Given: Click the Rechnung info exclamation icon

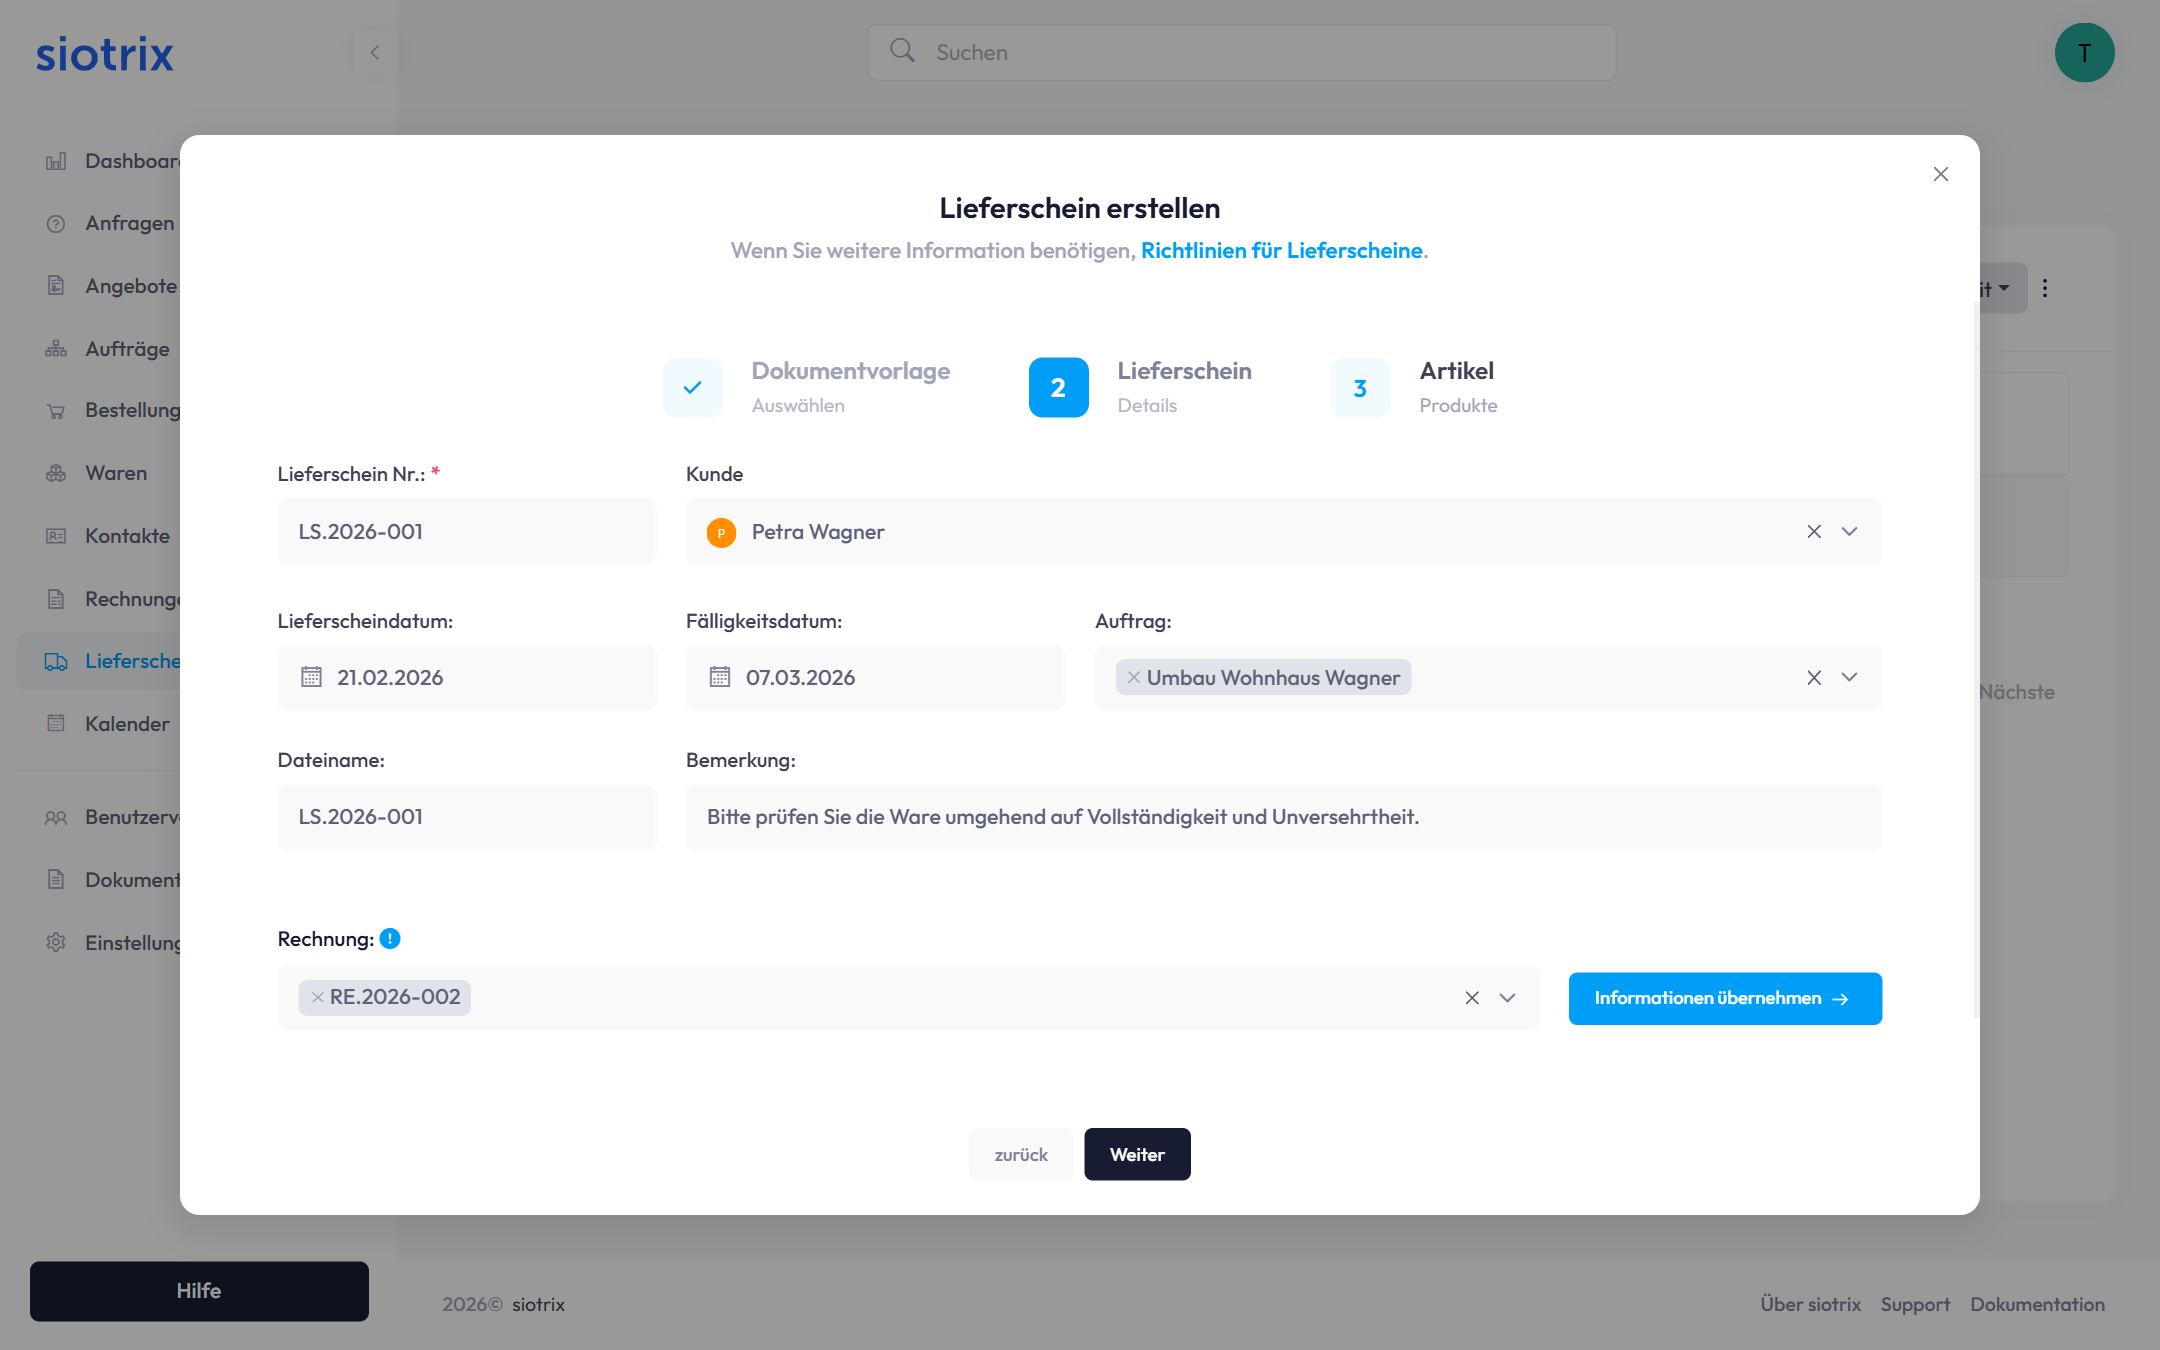Looking at the screenshot, I should pos(390,938).
